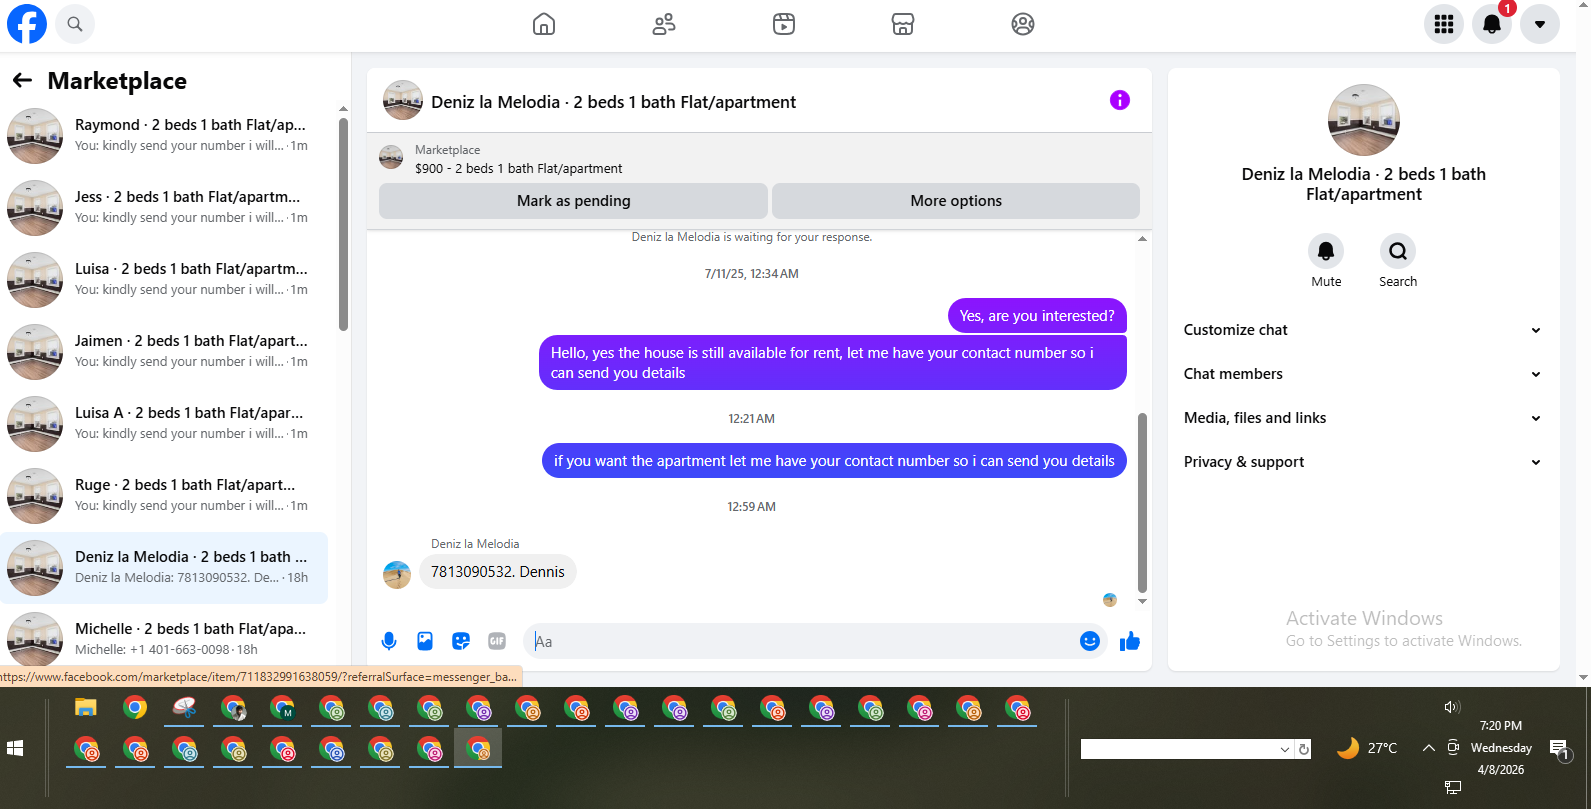Open the Watch video icon
This screenshot has width=1591, height=809.
click(784, 24)
